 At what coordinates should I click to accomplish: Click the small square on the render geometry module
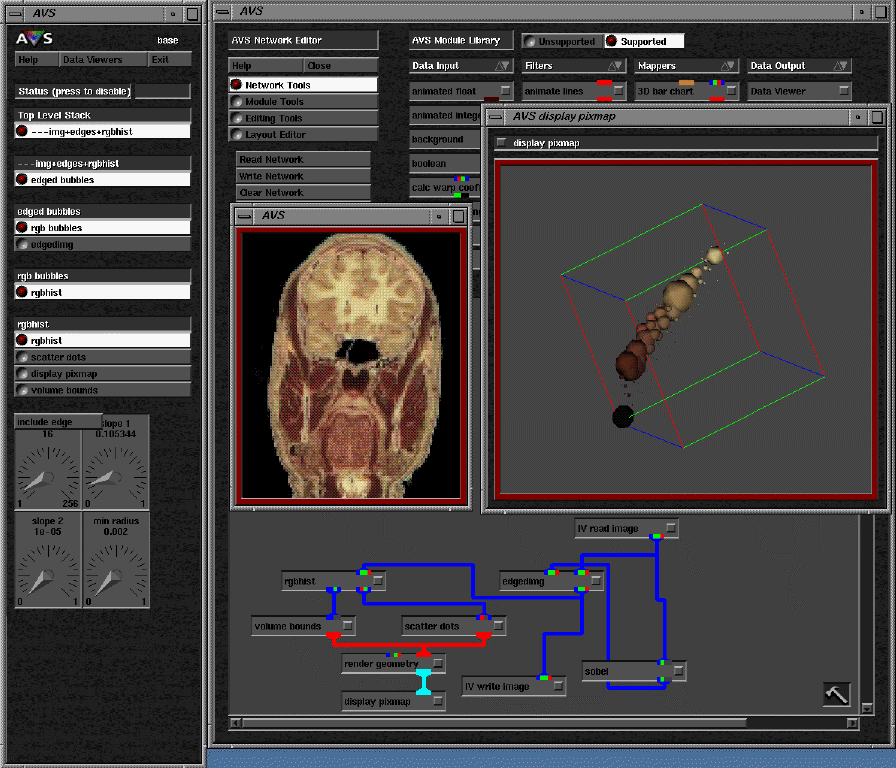[x=438, y=663]
